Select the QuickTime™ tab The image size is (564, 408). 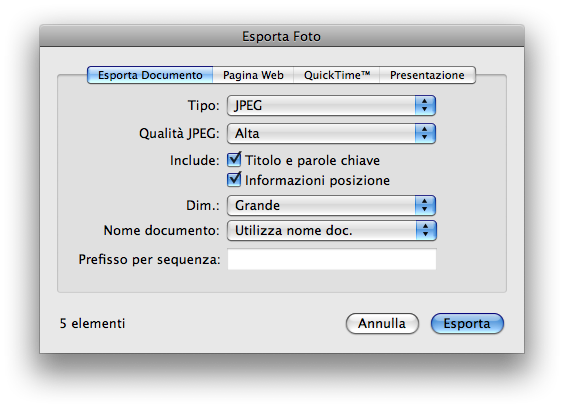click(337, 75)
